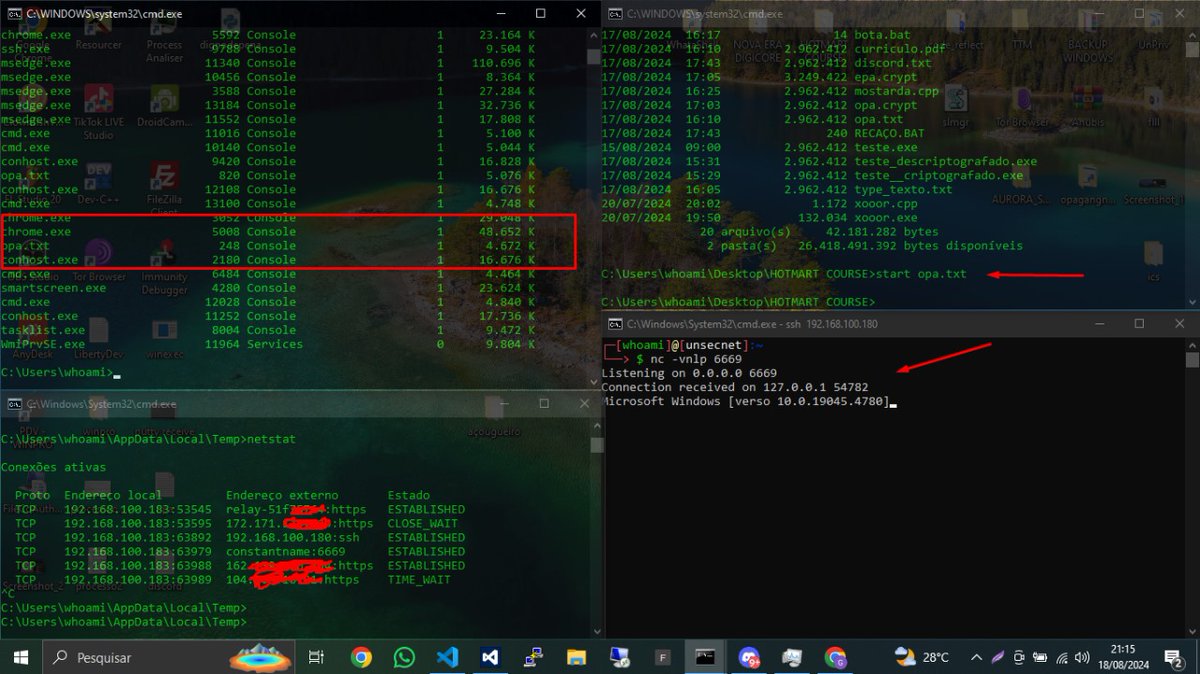Click the search highlights geyser image
The image size is (1200, 674).
[x=260, y=657]
